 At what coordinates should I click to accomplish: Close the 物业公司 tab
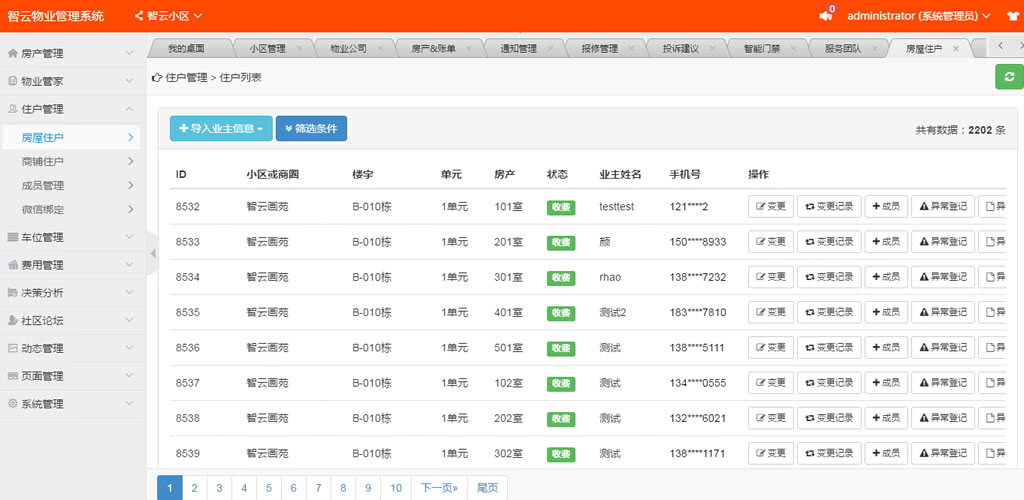(380, 48)
